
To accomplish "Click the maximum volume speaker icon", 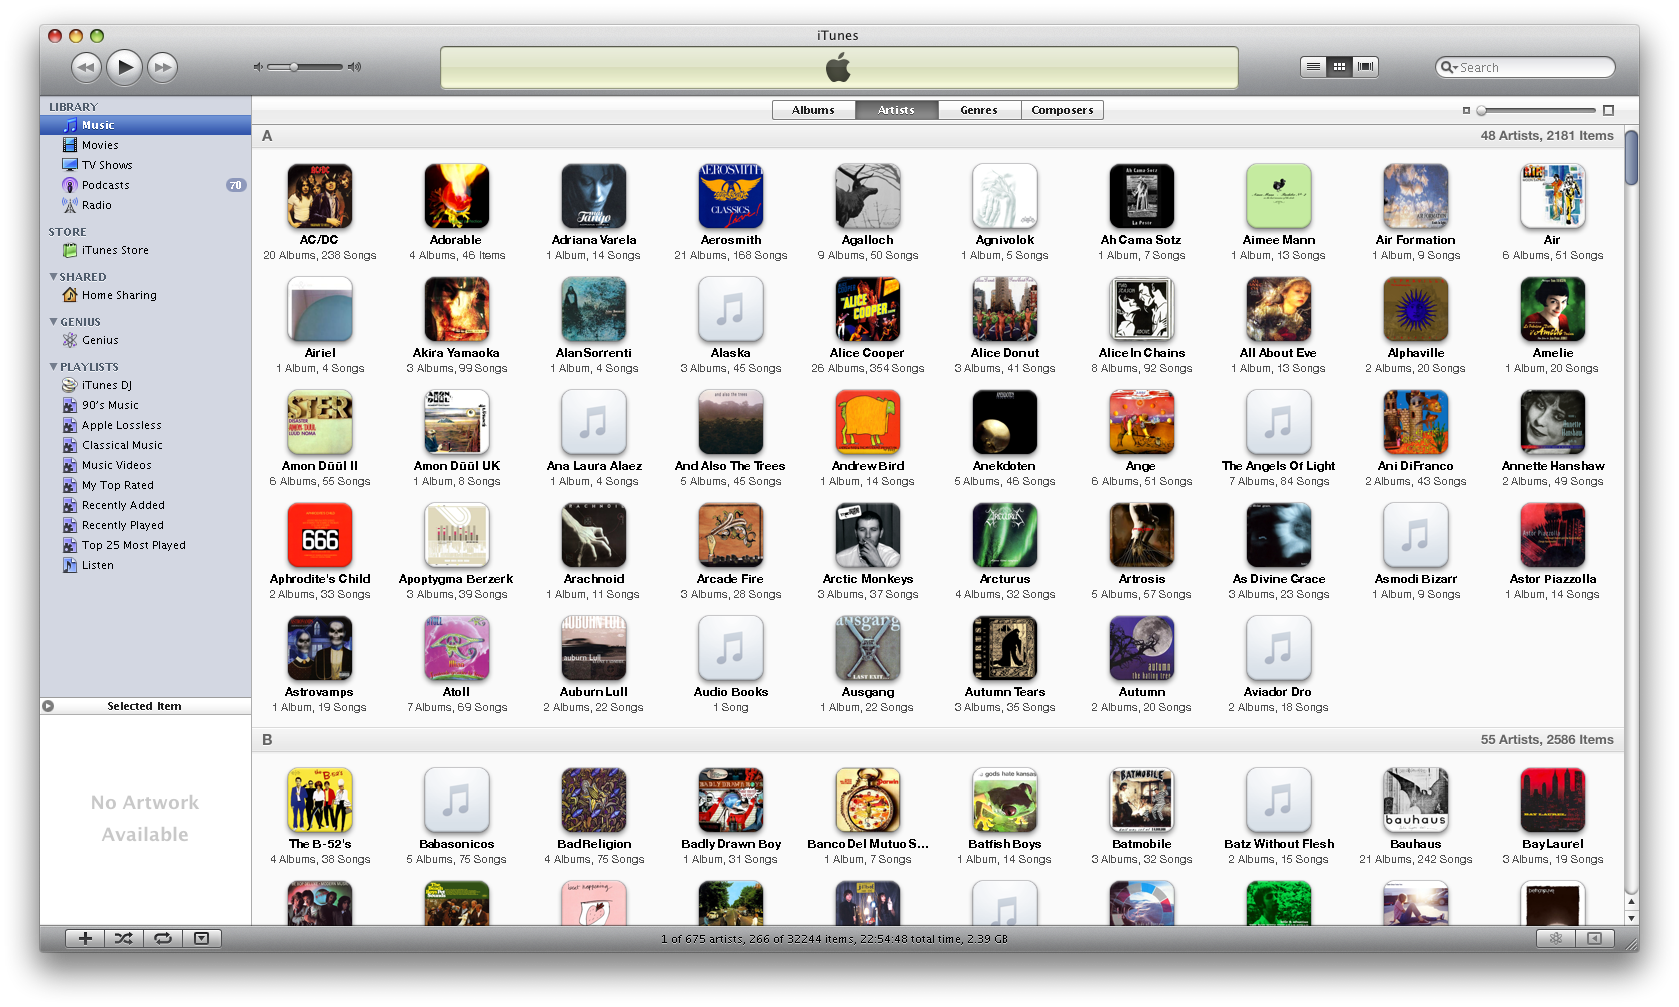I will 354,67.
